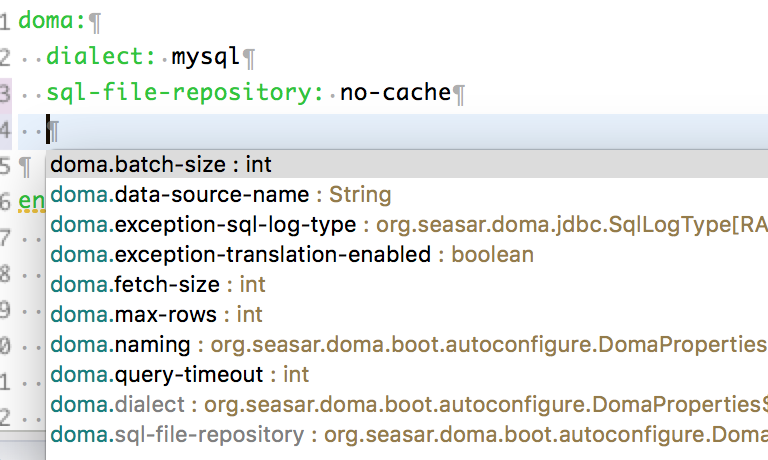Click the mysql value in the editor

(x=205, y=56)
